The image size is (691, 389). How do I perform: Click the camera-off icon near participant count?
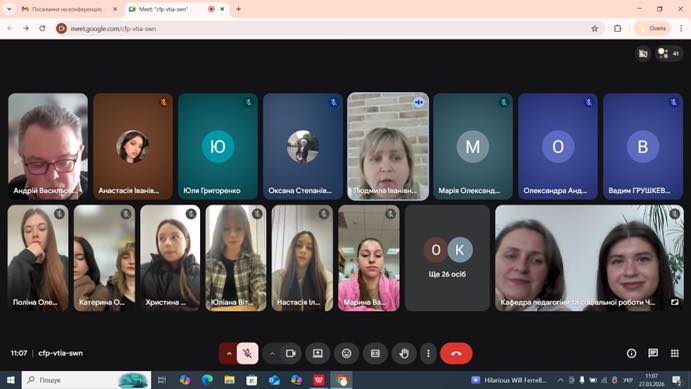point(643,54)
